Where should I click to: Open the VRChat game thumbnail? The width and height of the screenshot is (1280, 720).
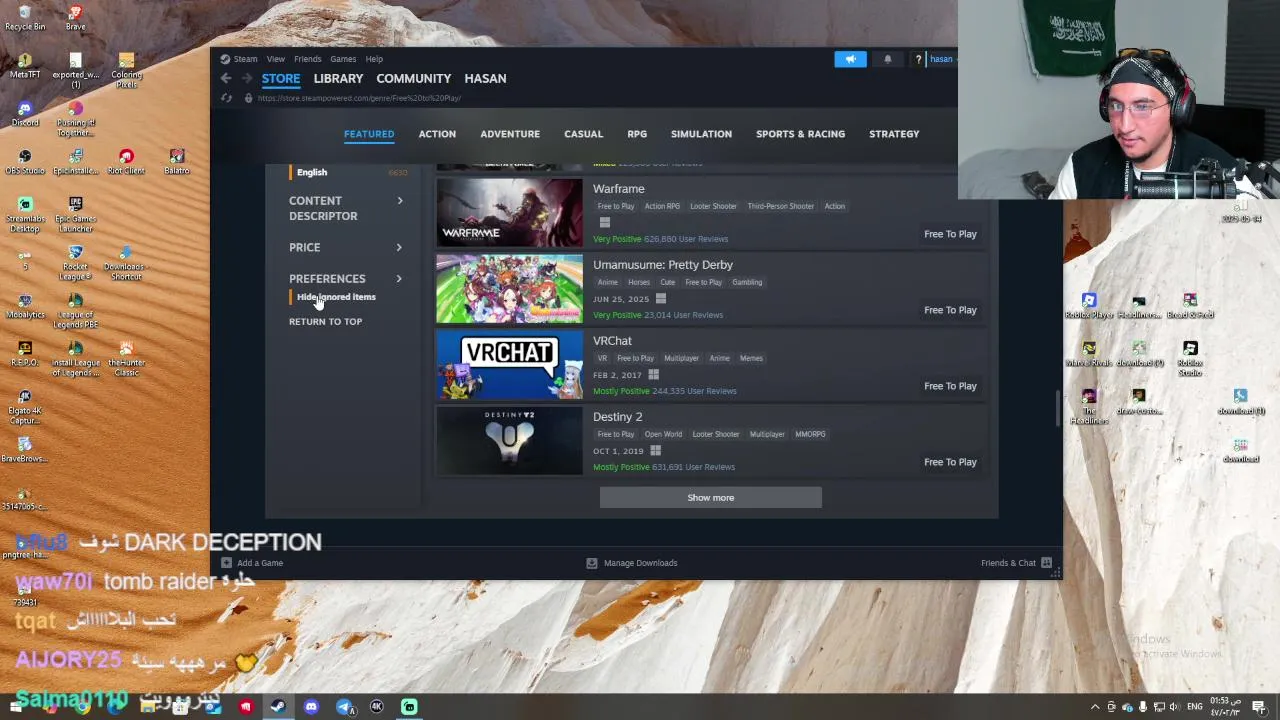point(509,365)
